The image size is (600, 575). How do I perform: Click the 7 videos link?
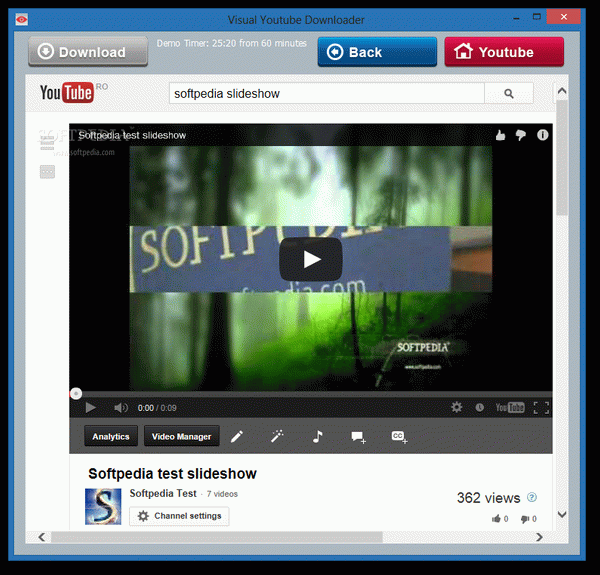tap(222, 494)
